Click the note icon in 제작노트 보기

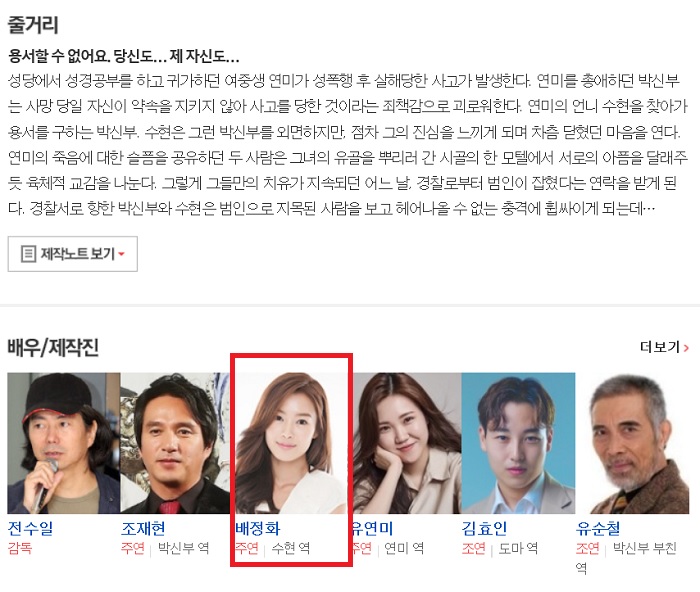[29, 254]
